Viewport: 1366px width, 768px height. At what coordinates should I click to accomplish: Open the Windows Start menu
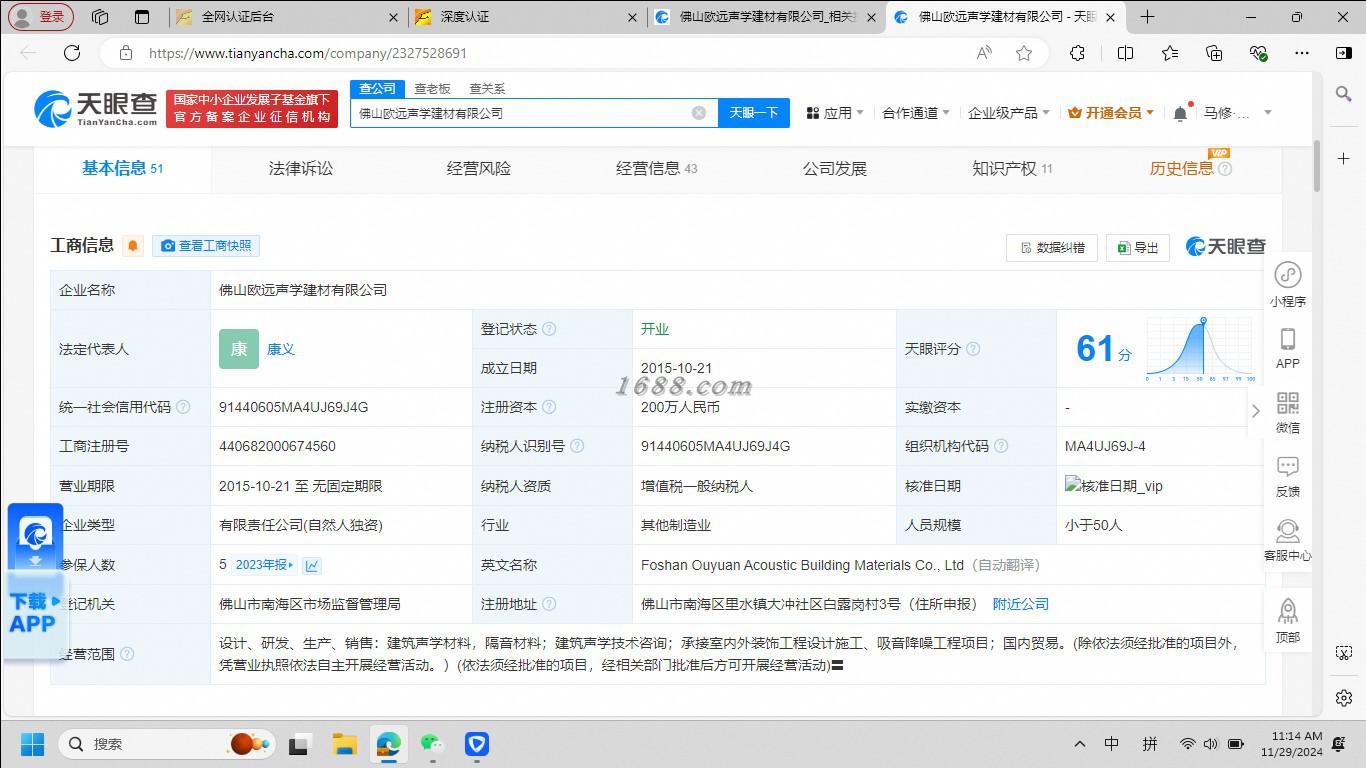33,744
